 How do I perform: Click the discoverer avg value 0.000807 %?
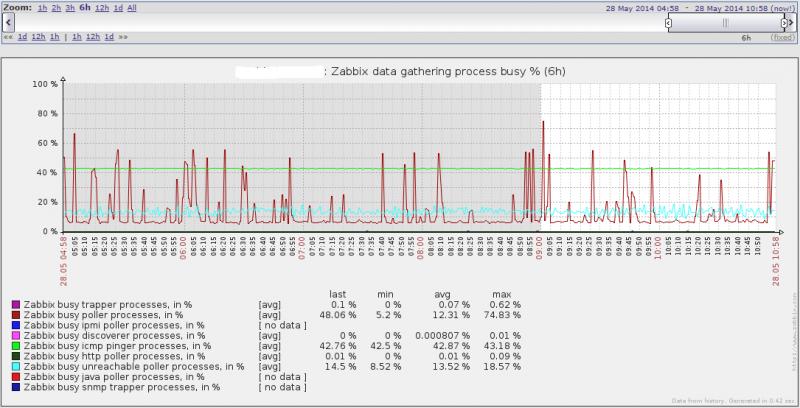[442, 336]
